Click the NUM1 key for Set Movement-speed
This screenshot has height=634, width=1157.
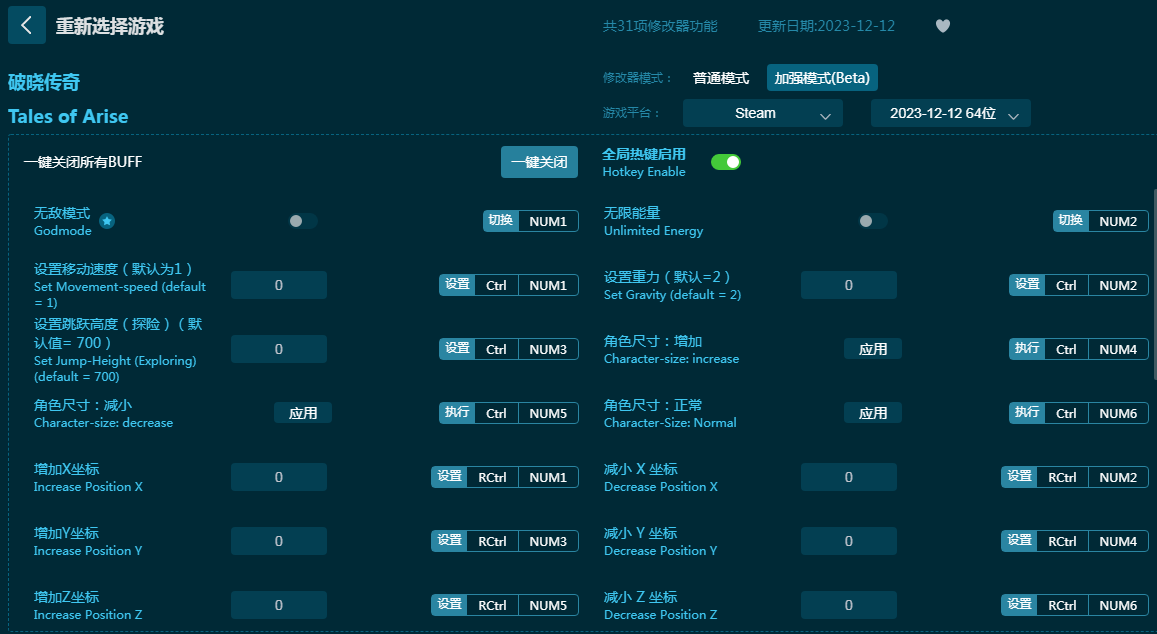pos(548,286)
